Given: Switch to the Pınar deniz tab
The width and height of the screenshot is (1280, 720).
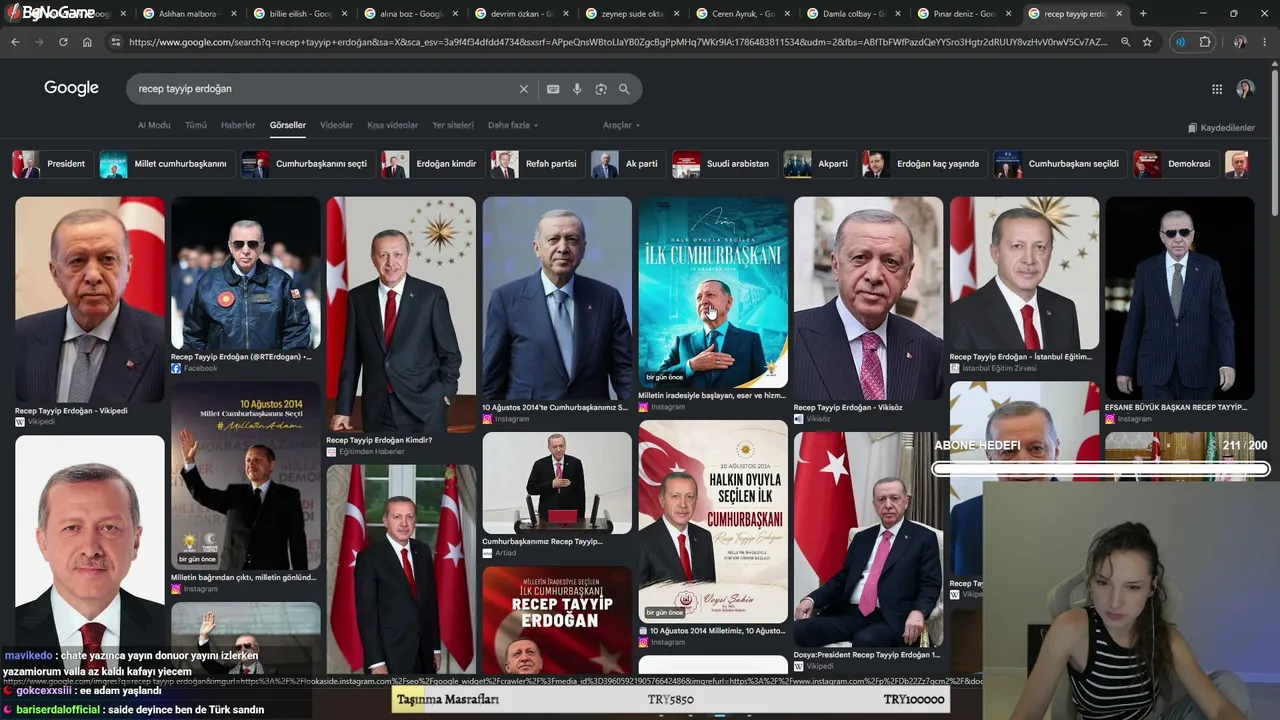Looking at the screenshot, I should pyautogui.click(x=962, y=14).
